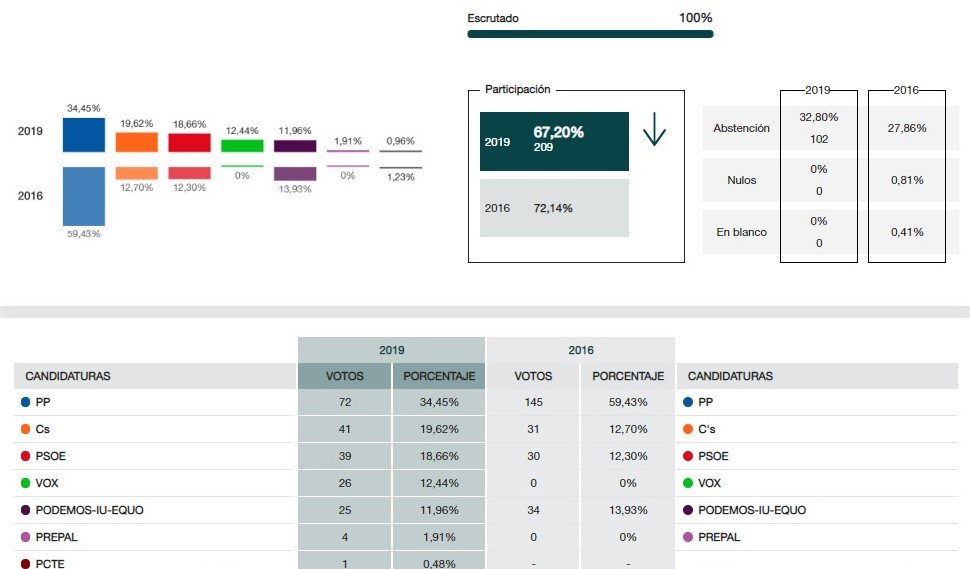Click PP's 2019 percentage 34,45% in table
This screenshot has height=569, width=970.
coord(439,402)
